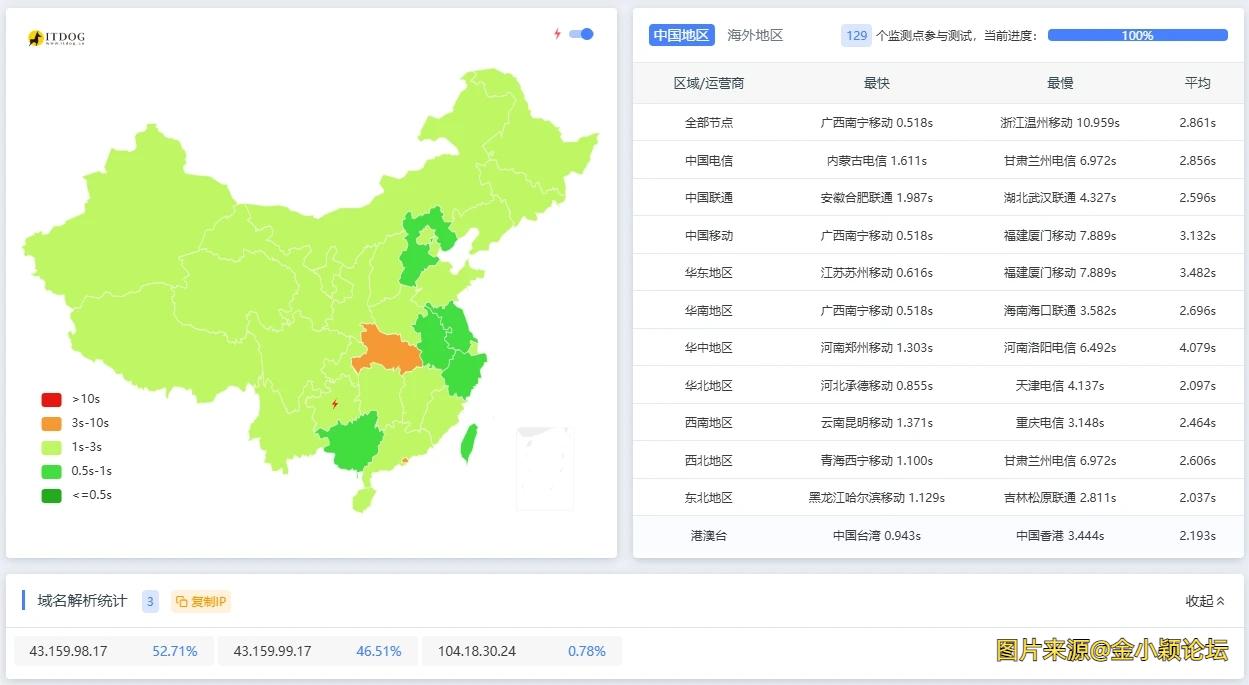Click the red >10s legend swatch
Image resolution: width=1249 pixels, height=685 pixels.
(x=51, y=399)
